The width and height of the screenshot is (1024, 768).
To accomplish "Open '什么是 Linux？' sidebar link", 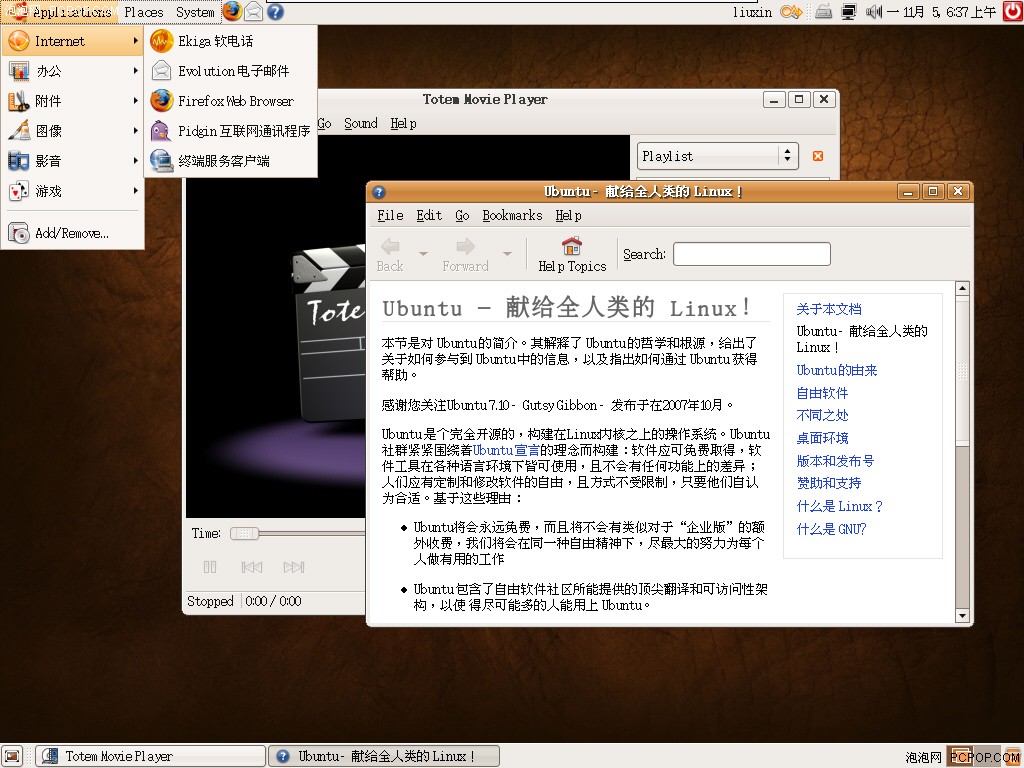I will (x=839, y=506).
